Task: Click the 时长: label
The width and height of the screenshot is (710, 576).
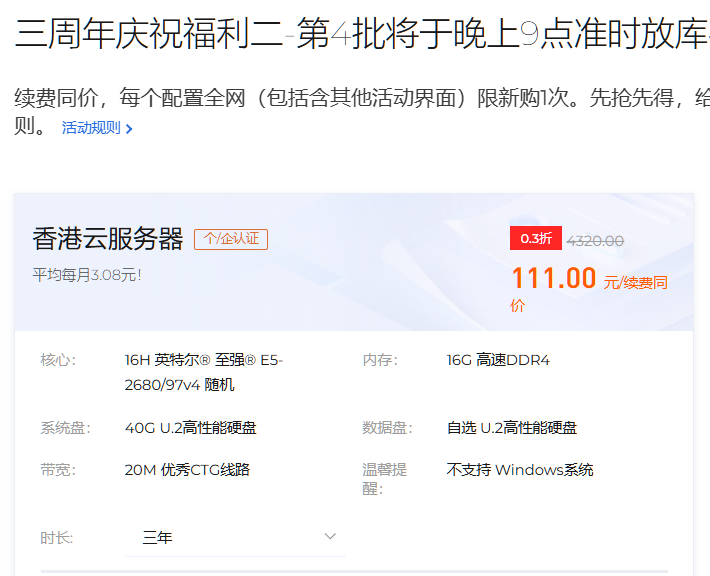Action: (x=57, y=538)
